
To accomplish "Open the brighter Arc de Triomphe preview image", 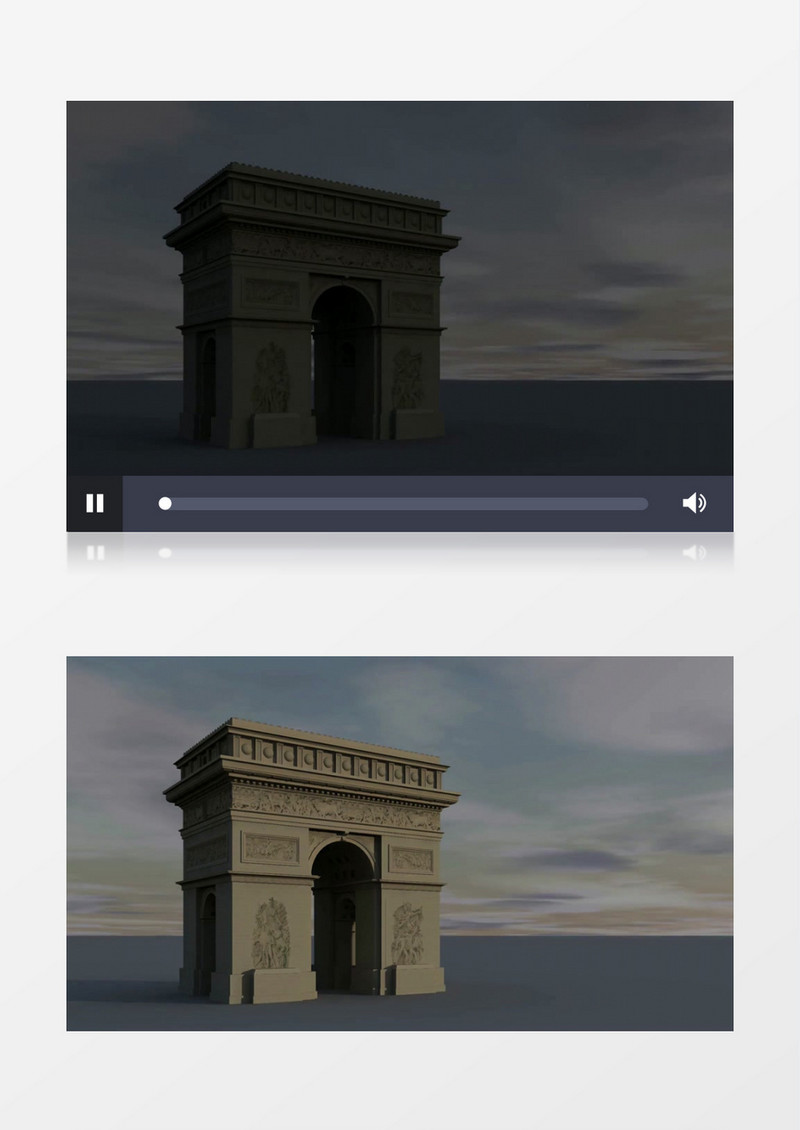I will pyautogui.click(x=400, y=843).
